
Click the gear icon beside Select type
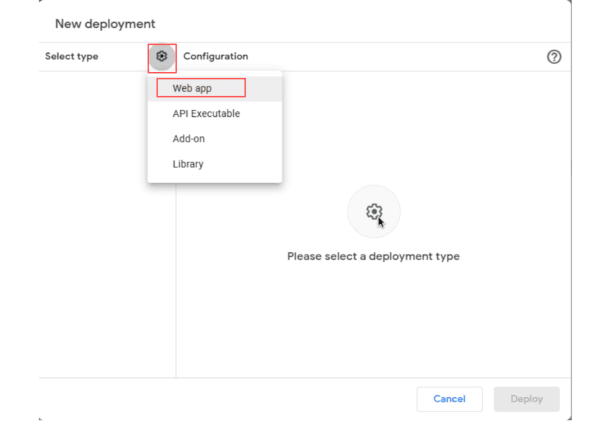pos(162,57)
